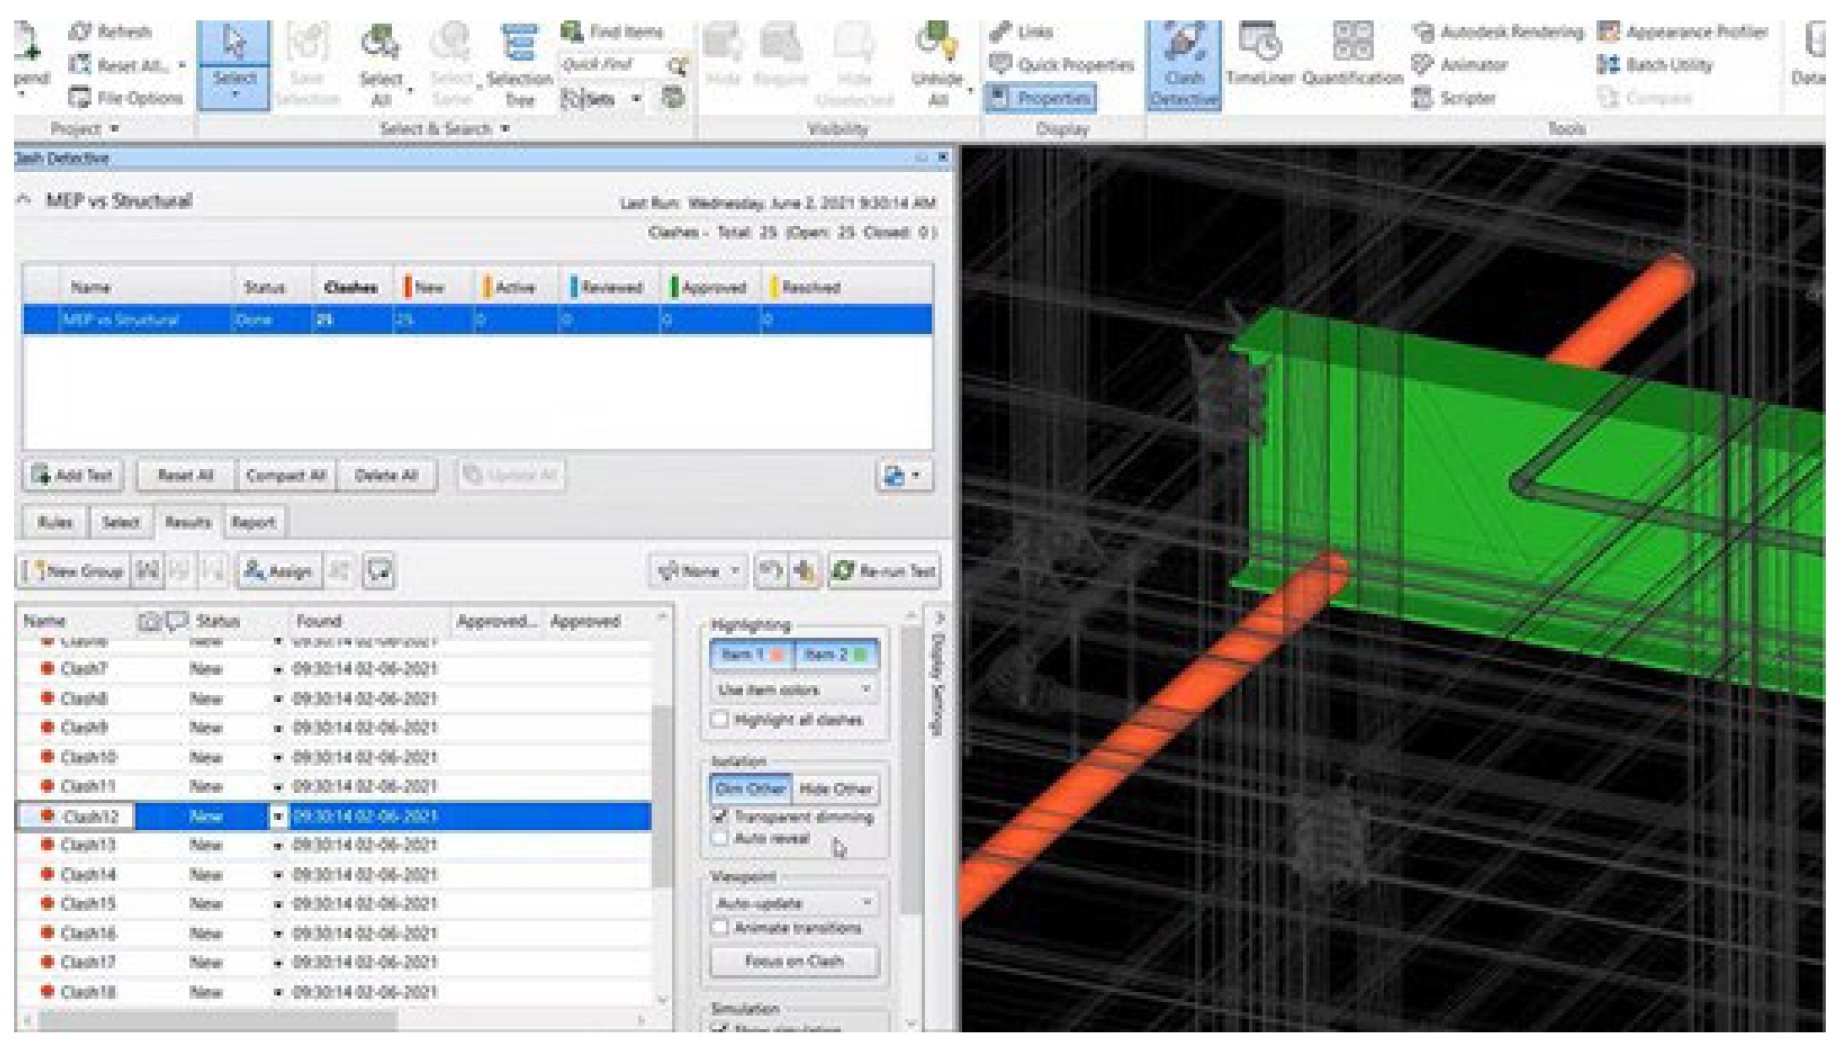Select the Clash15 row in results

pos(88,904)
